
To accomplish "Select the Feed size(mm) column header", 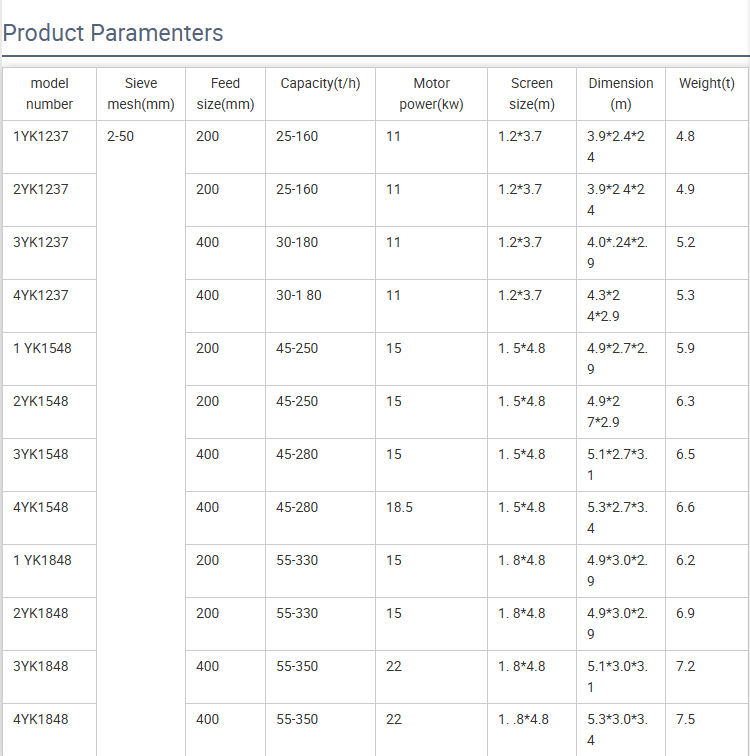I will coord(225,93).
